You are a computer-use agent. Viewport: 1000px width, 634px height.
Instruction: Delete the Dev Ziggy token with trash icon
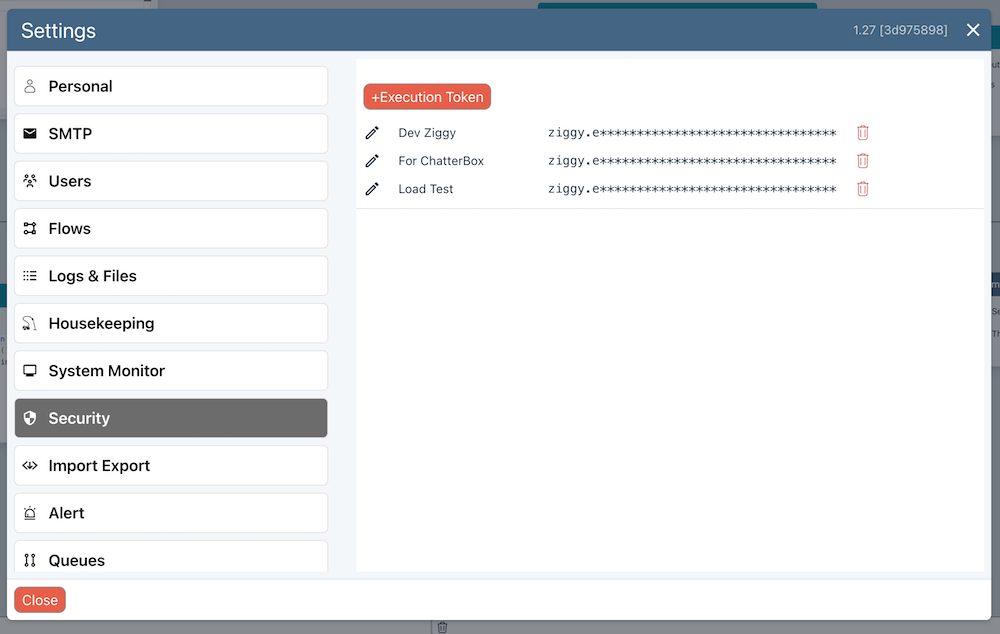click(862, 133)
